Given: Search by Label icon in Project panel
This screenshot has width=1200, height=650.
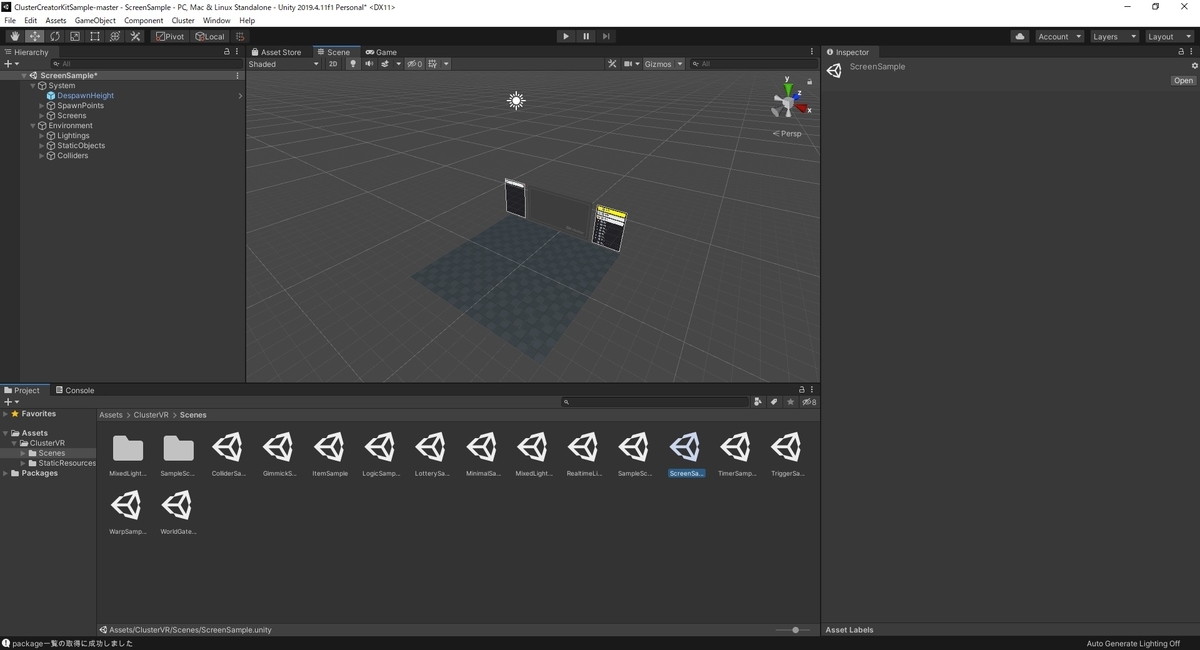Looking at the screenshot, I should click(774, 402).
